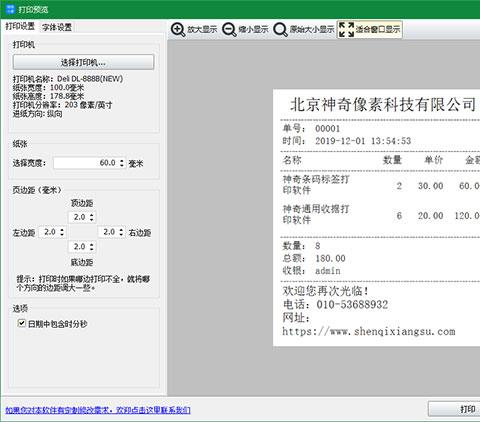Image resolution: width=480 pixels, height=422 pixels.
Task: Toggle the 日期中包含时分秒 checkbox
Action: [x=22, y=323]
